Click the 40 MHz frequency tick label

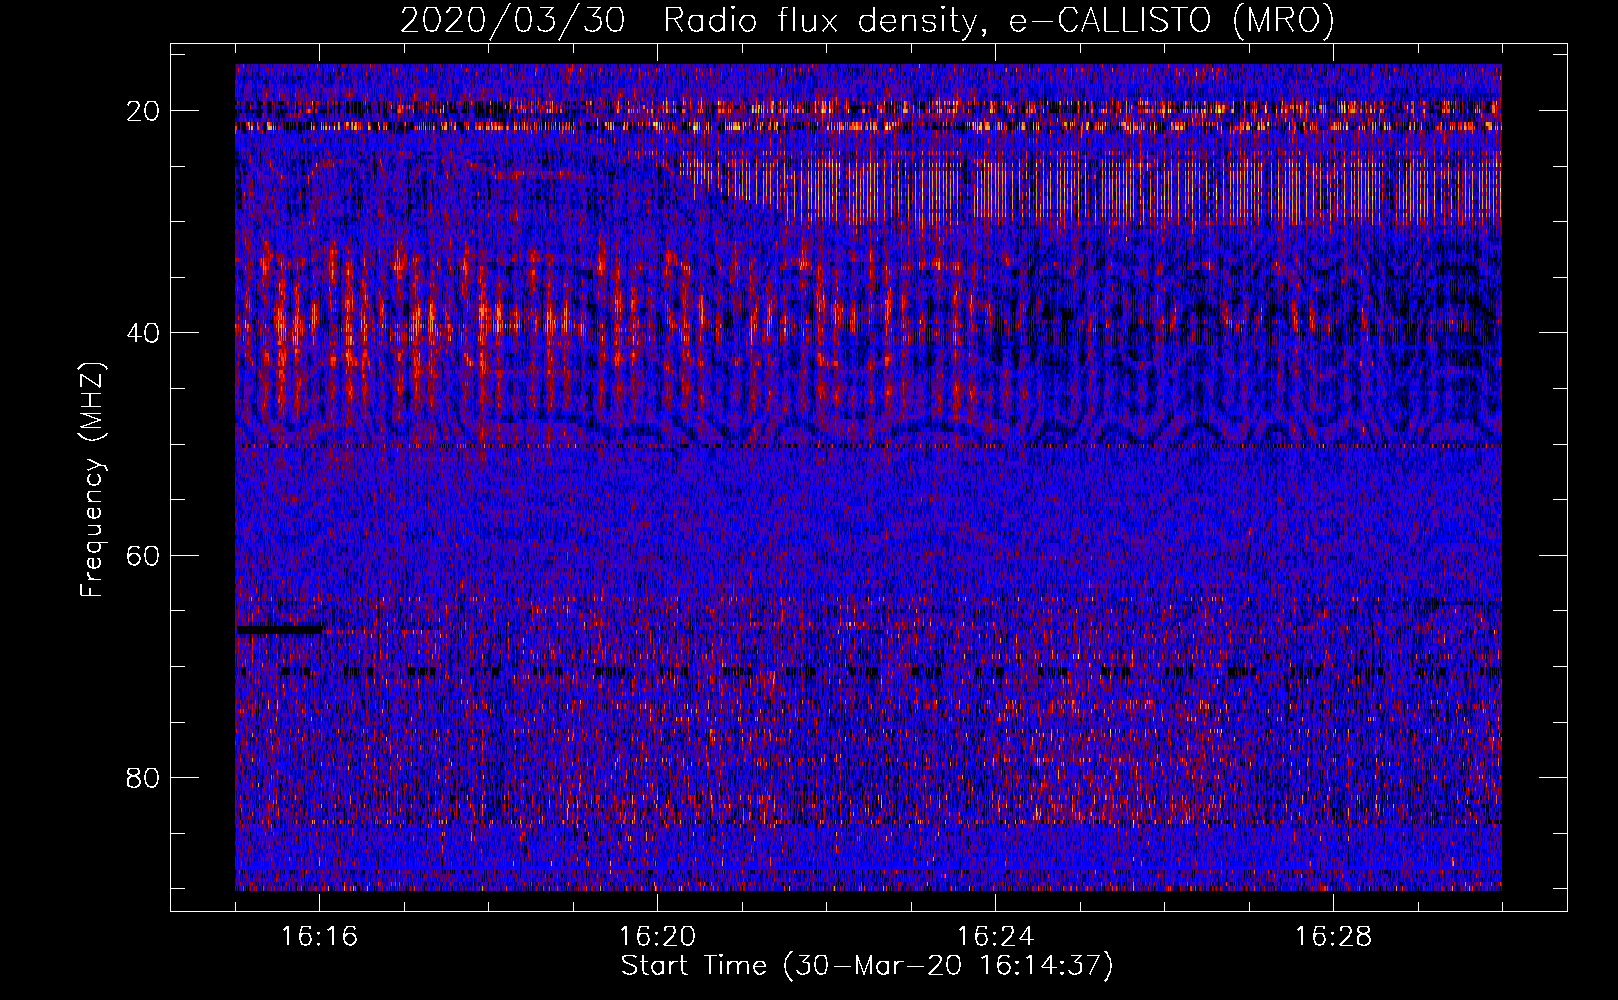(144, 333)
